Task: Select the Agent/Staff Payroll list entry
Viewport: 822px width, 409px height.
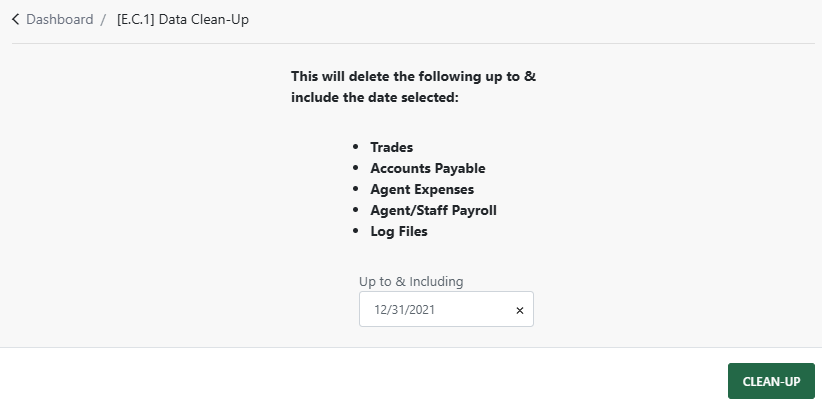Action: coord(433,210)
